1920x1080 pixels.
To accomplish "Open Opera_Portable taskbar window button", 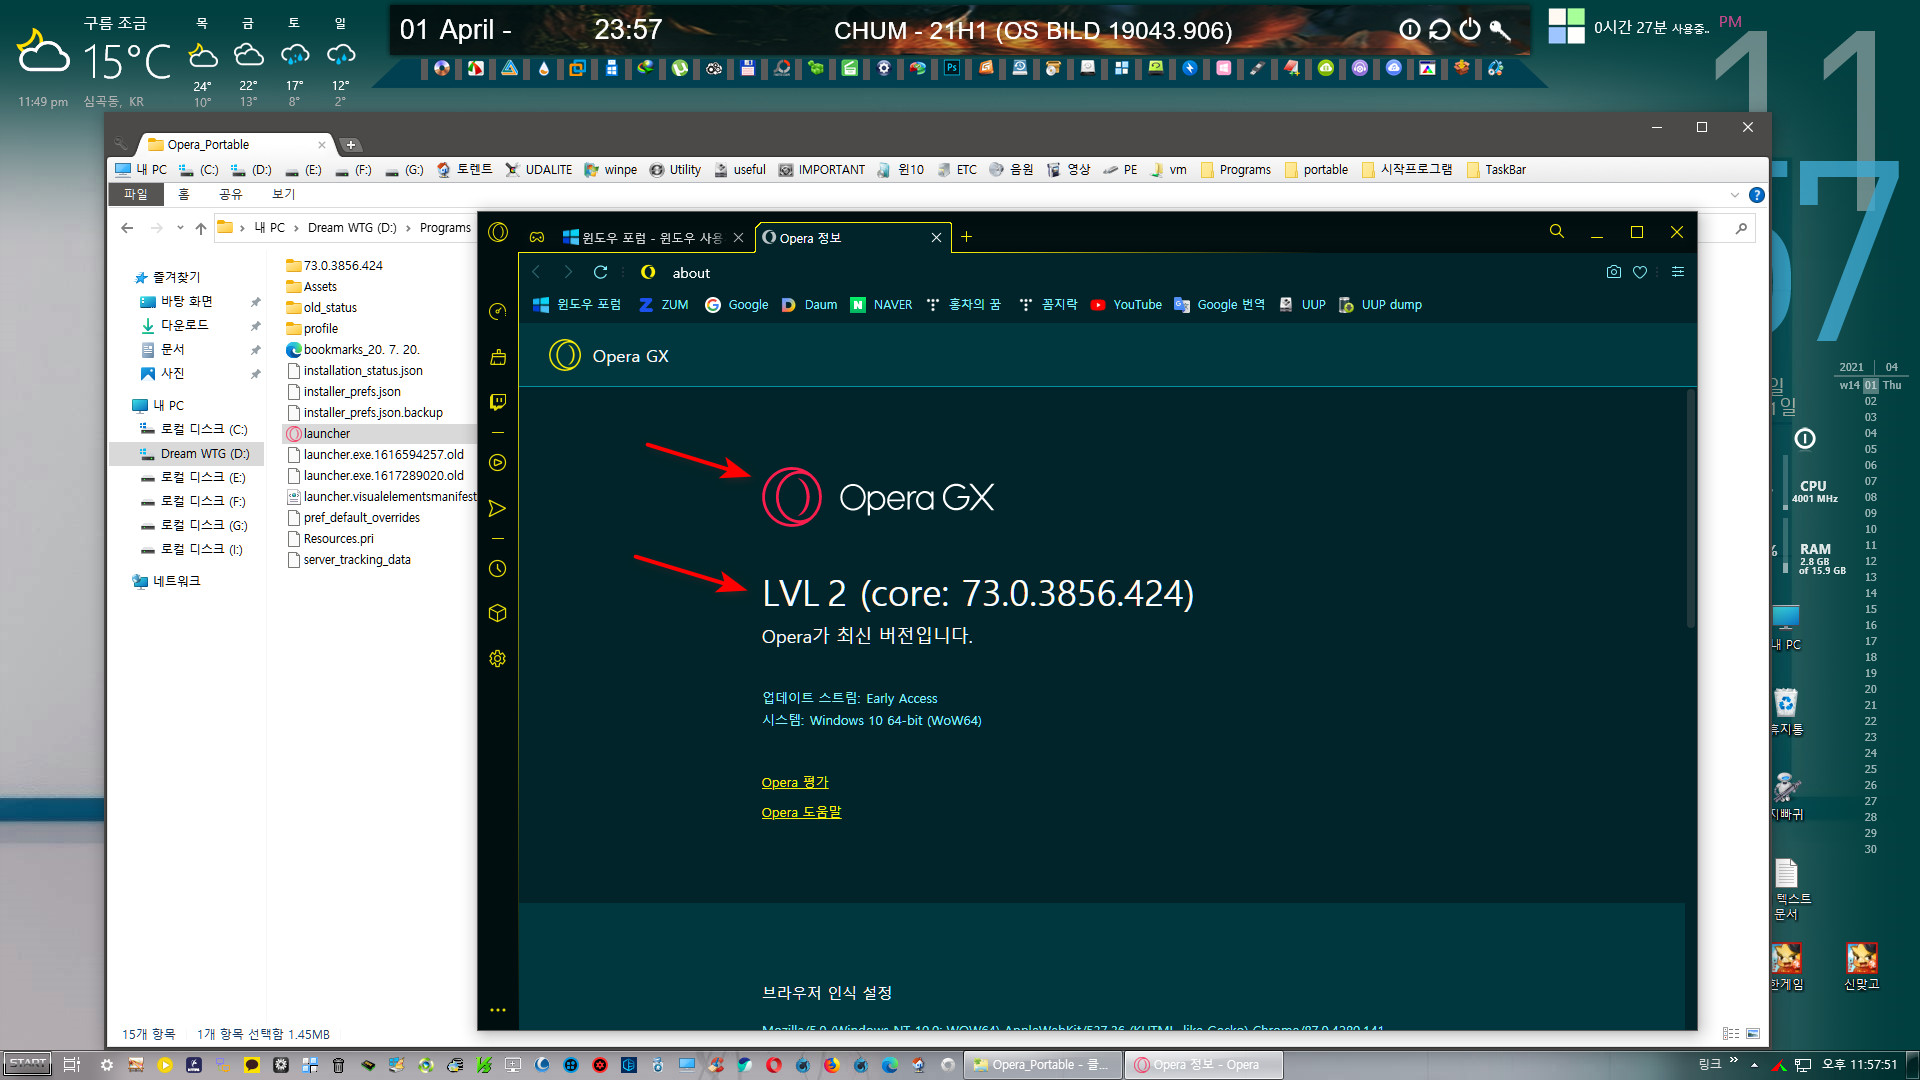I will coord(1043,1065).
